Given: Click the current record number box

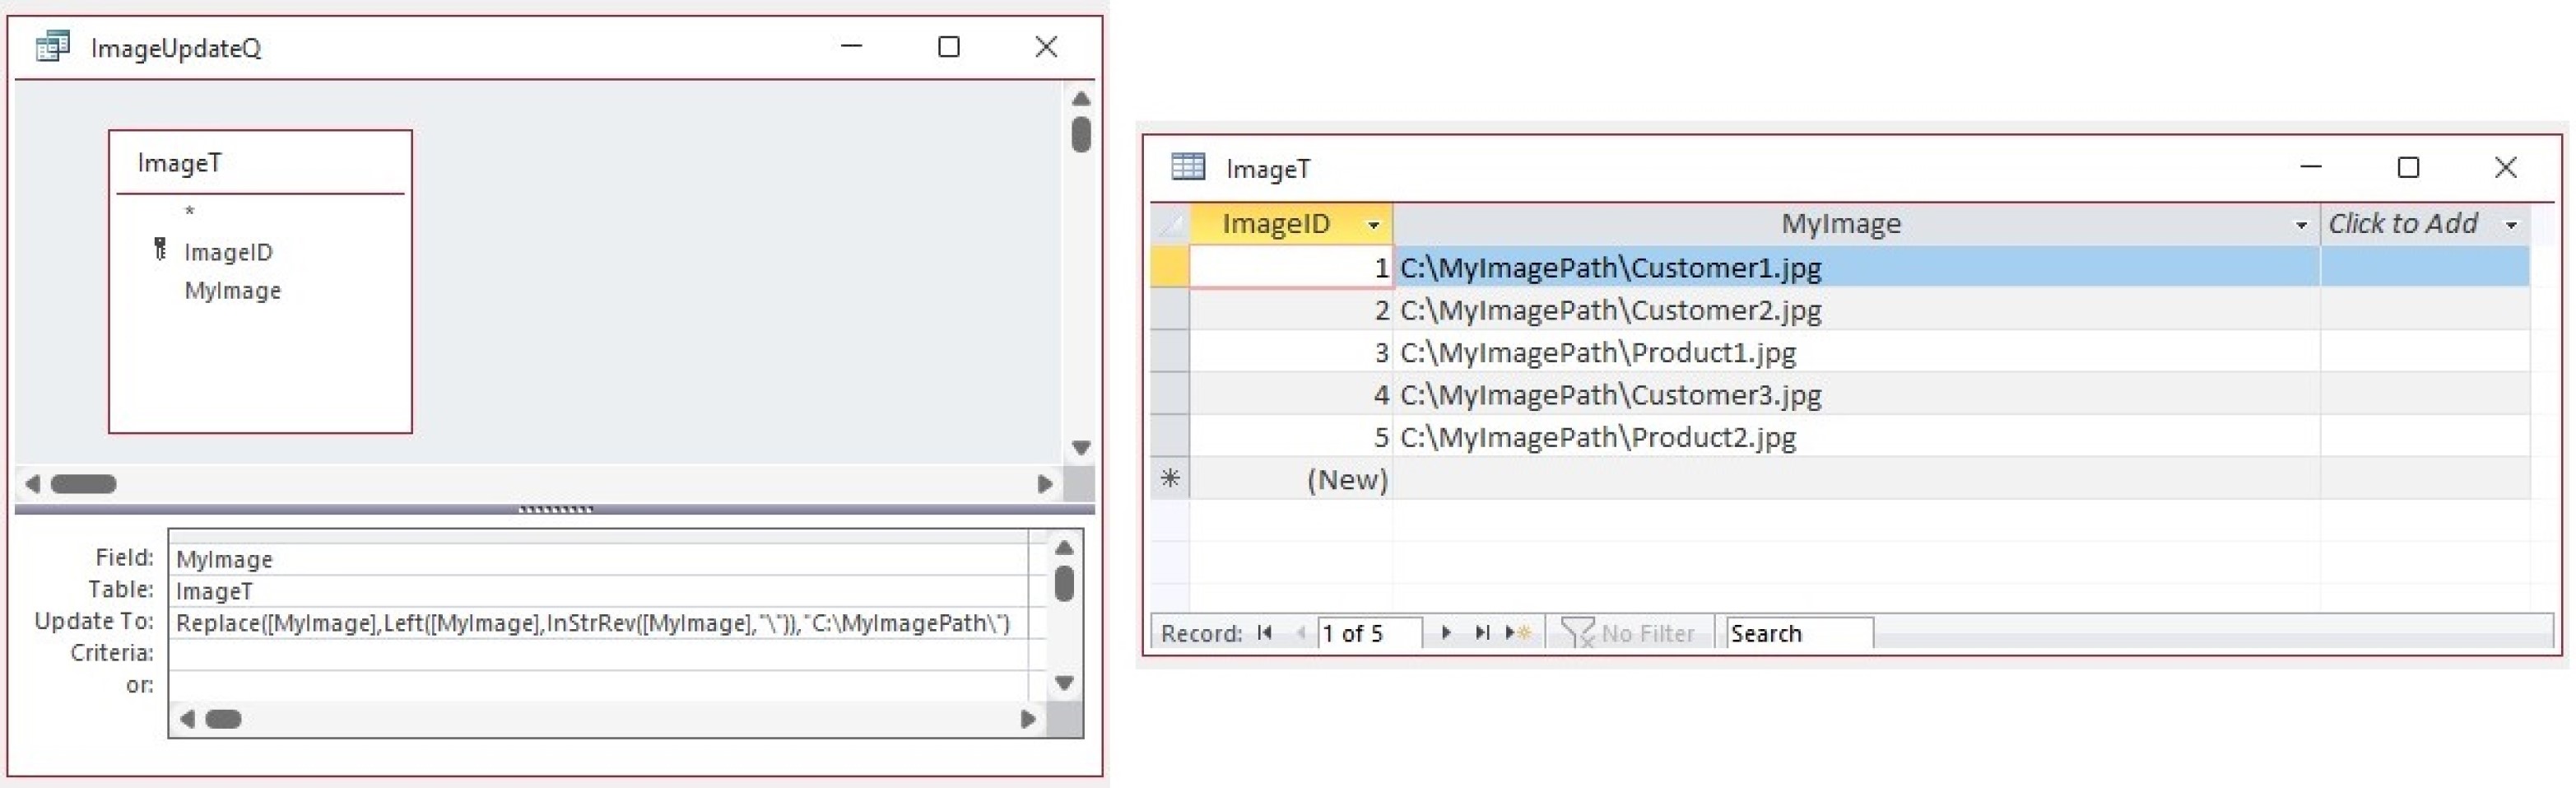Looking at the screenshot, I should (1367, 633).
